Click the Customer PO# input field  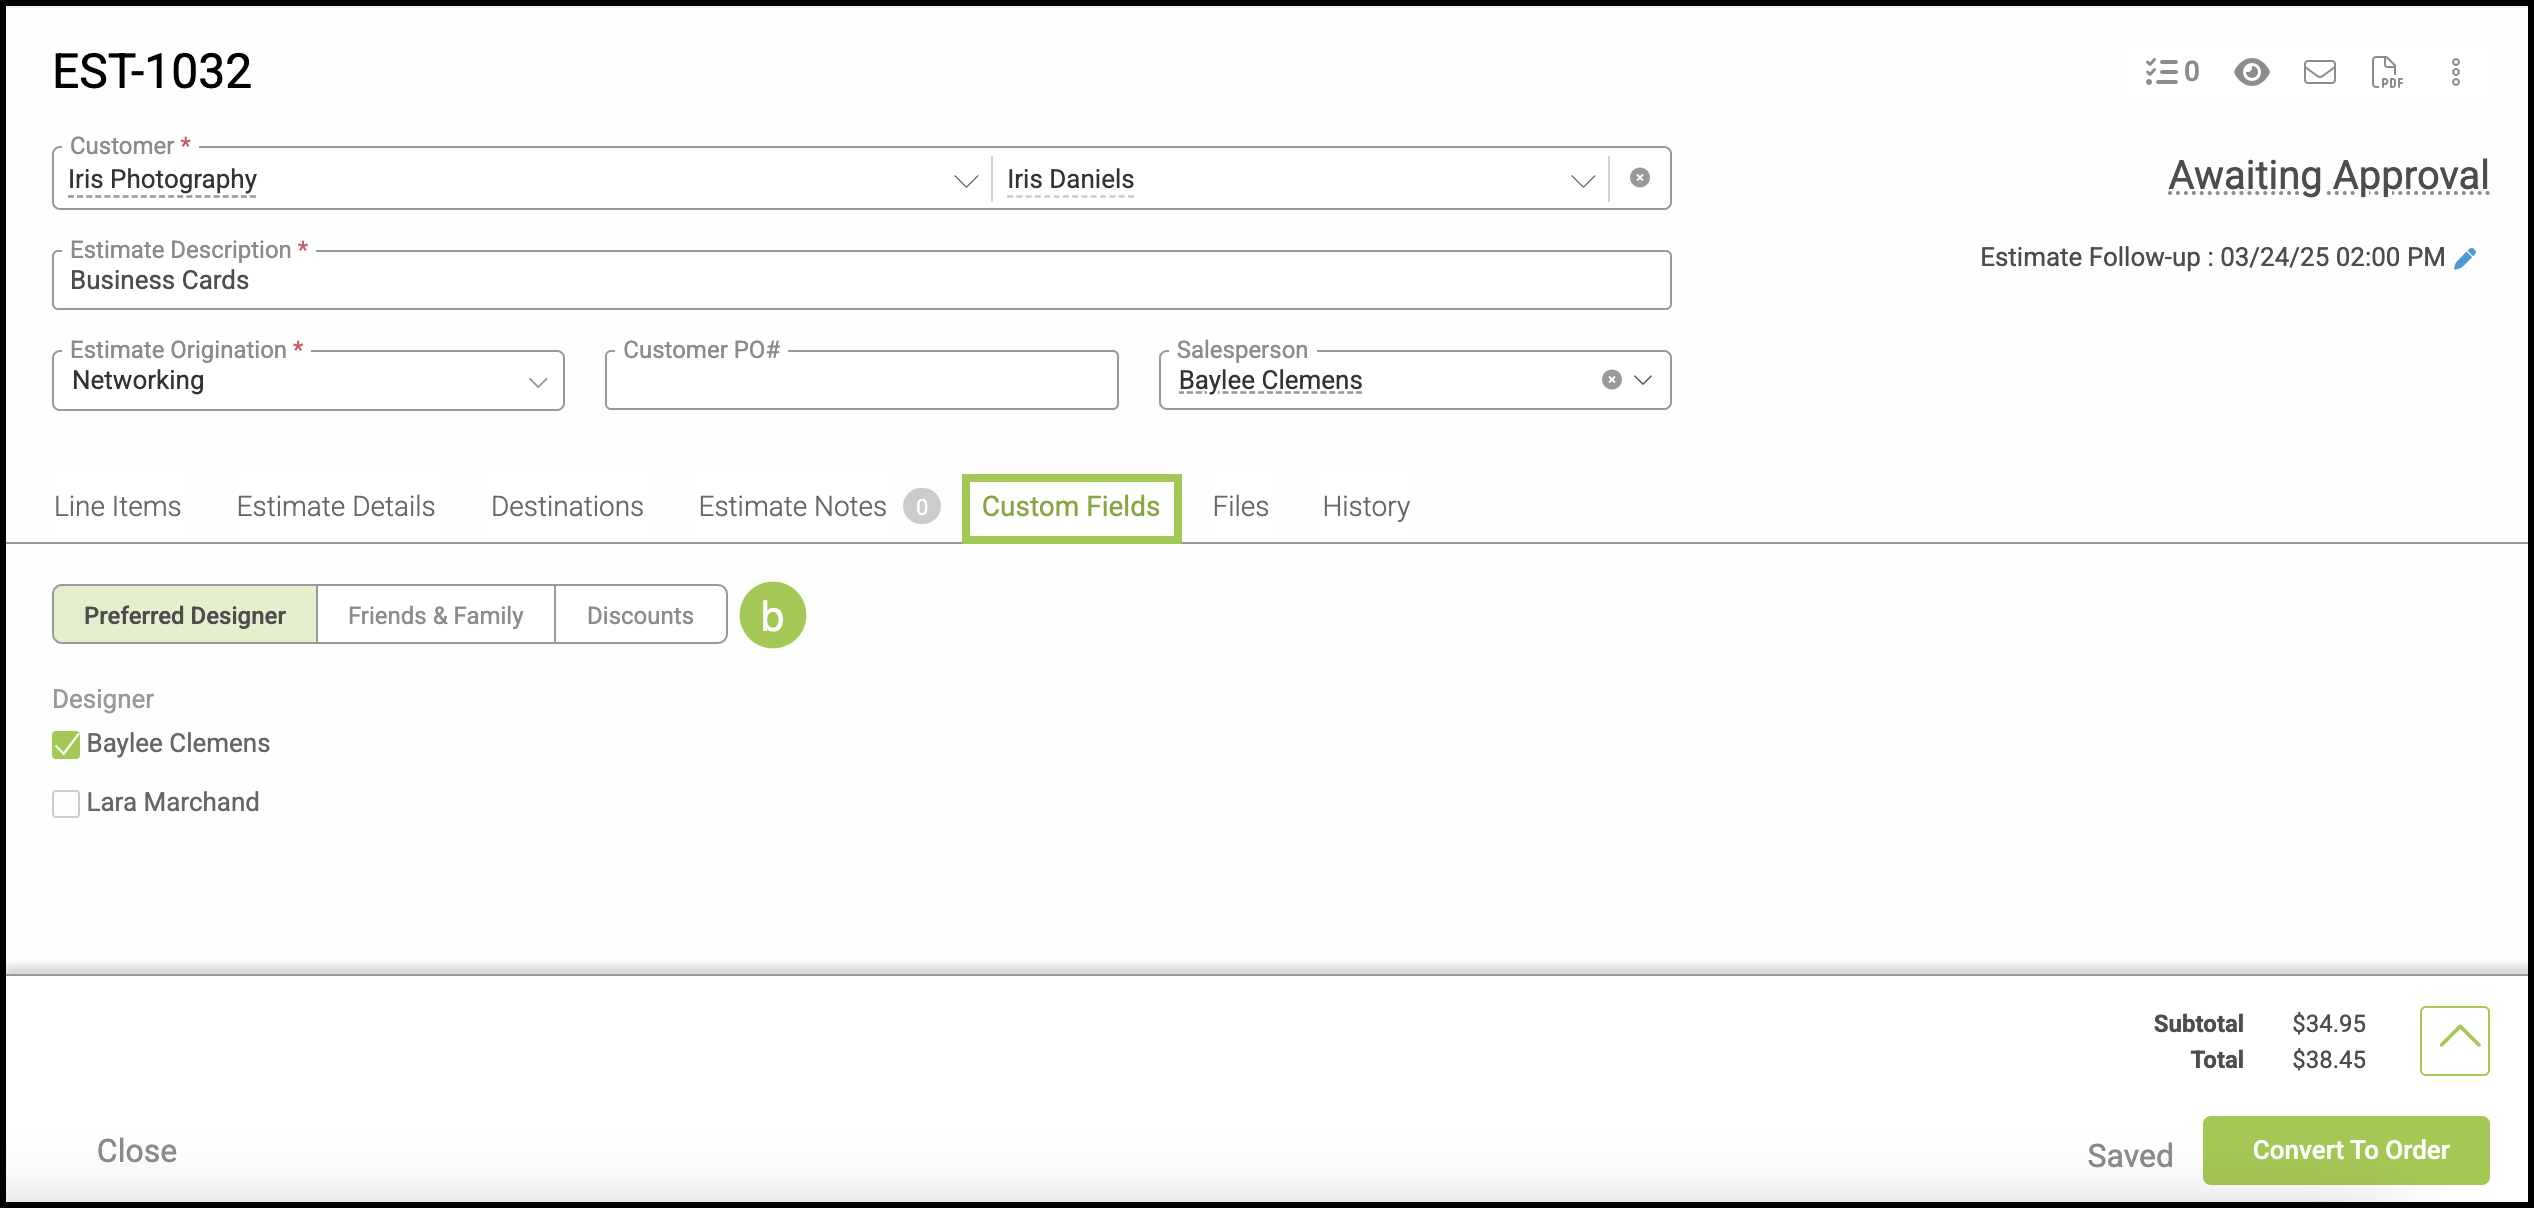click(861, 381)
